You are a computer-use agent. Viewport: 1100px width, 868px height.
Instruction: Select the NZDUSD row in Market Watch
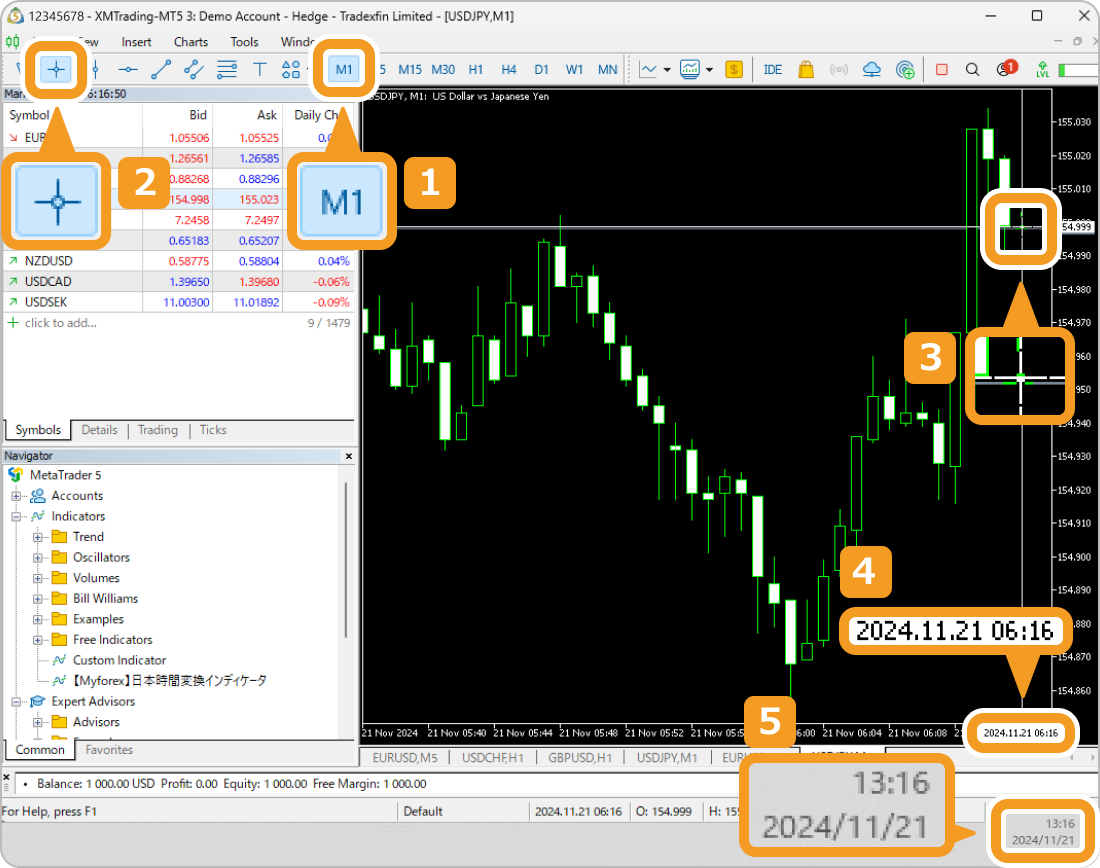point(179,261)
